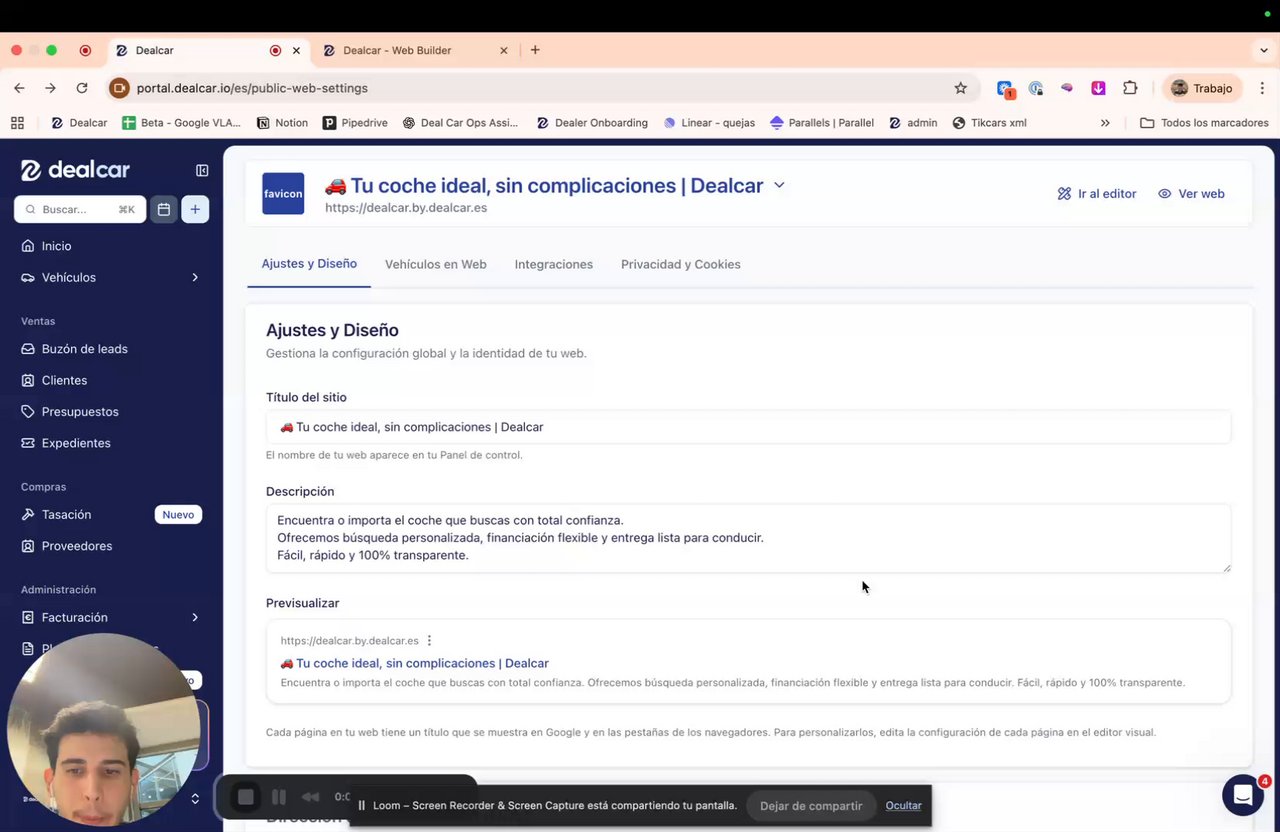This screenshot has width=1280, height=832.
Task: Click the Clientes contact icon
Action: click(x=28, y=380)
